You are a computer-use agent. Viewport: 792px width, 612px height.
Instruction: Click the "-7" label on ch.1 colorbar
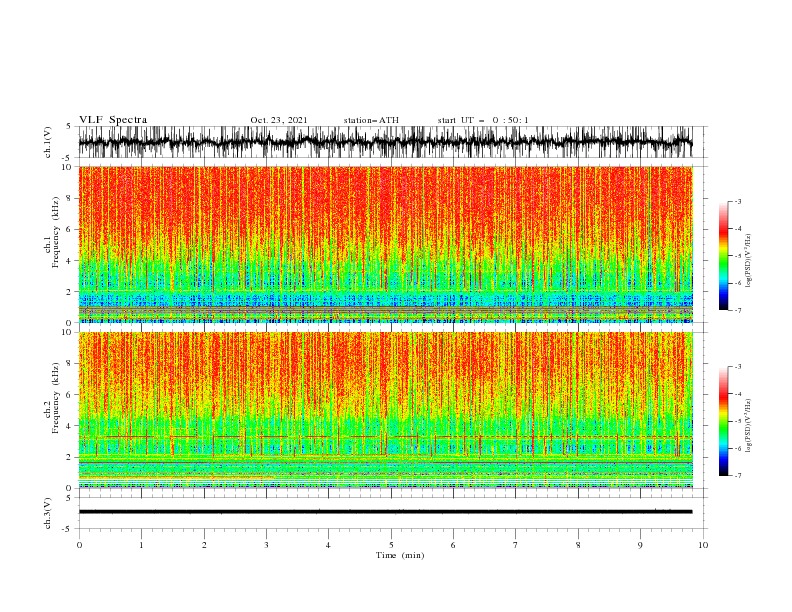click(x=738, y=310)
